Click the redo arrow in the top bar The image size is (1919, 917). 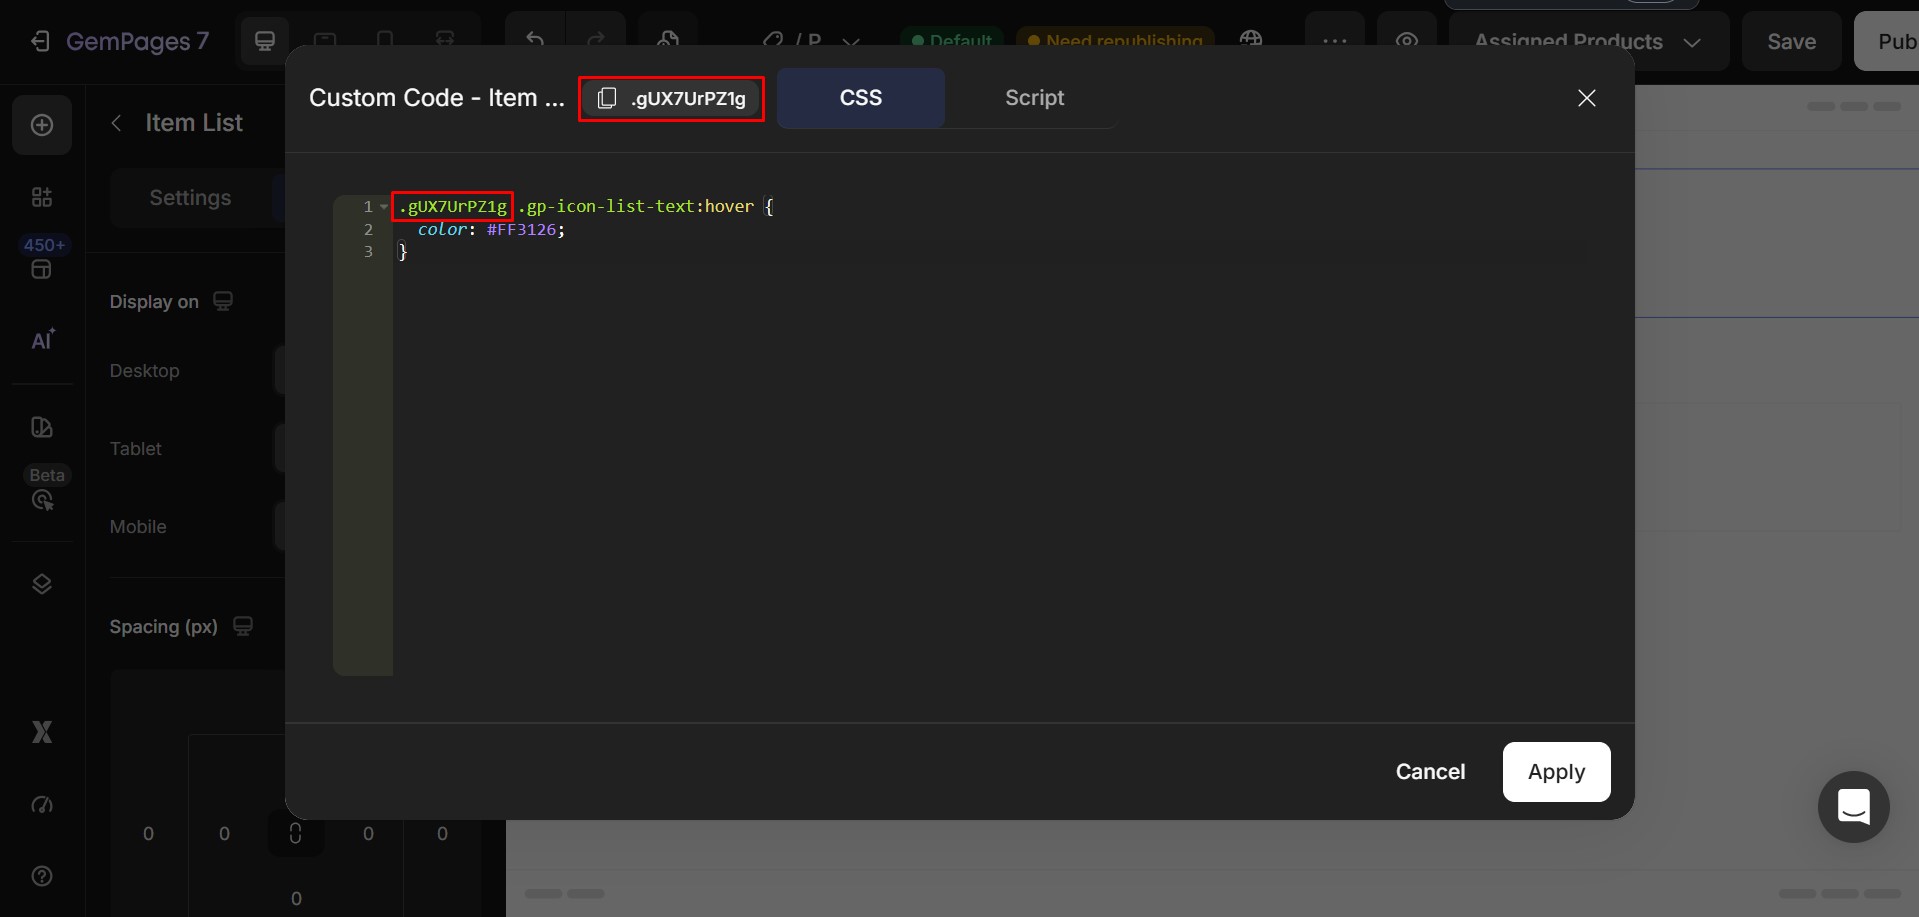[x=596, y=40]
